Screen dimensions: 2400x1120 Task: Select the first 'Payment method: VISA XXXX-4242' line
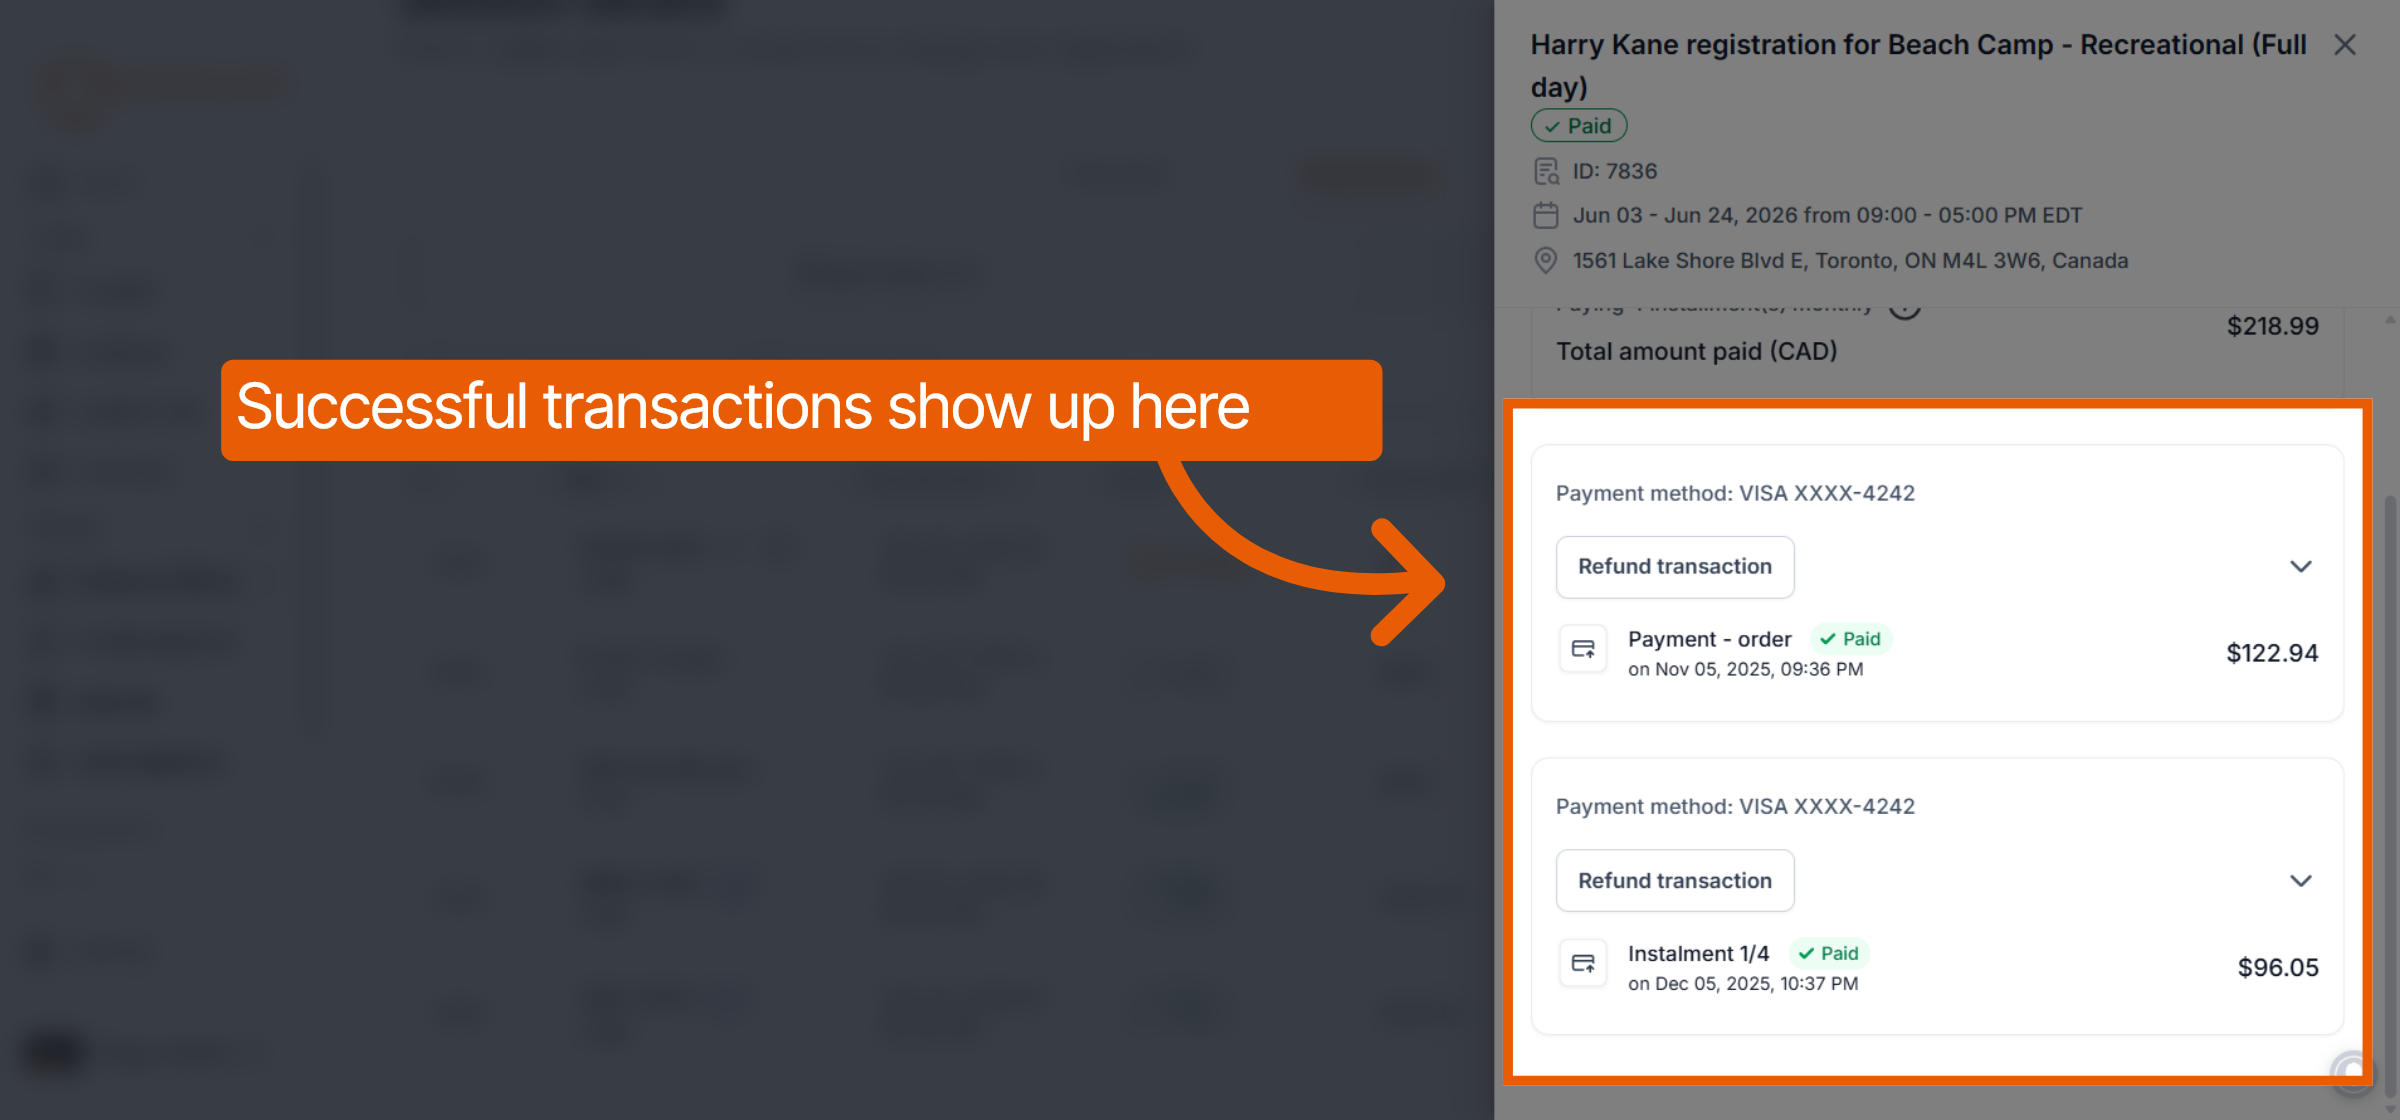1735,494
